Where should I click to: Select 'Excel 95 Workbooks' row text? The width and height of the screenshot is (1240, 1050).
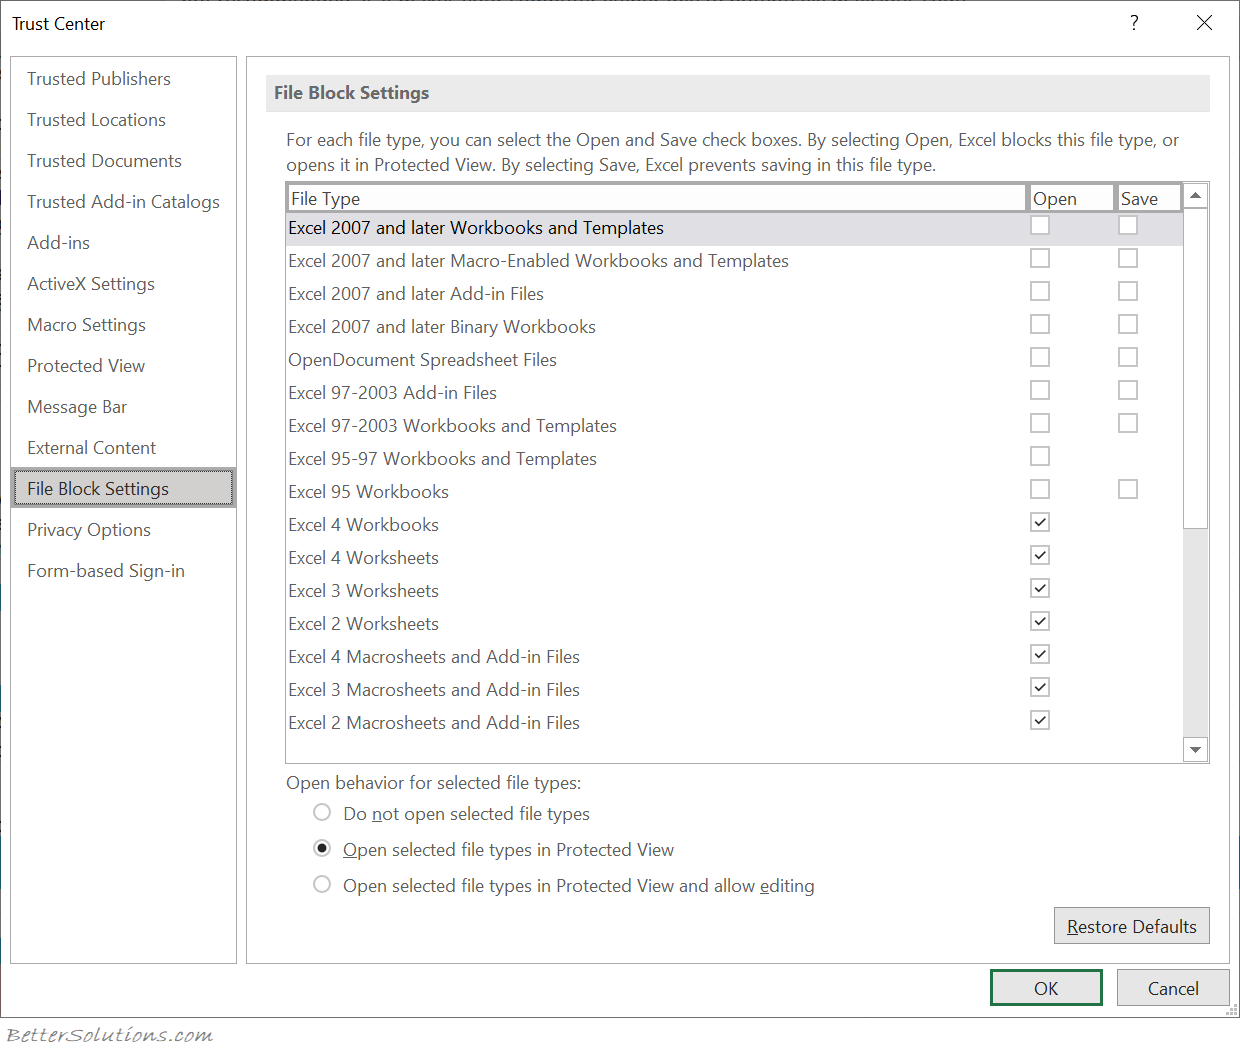tap(368, 492)
